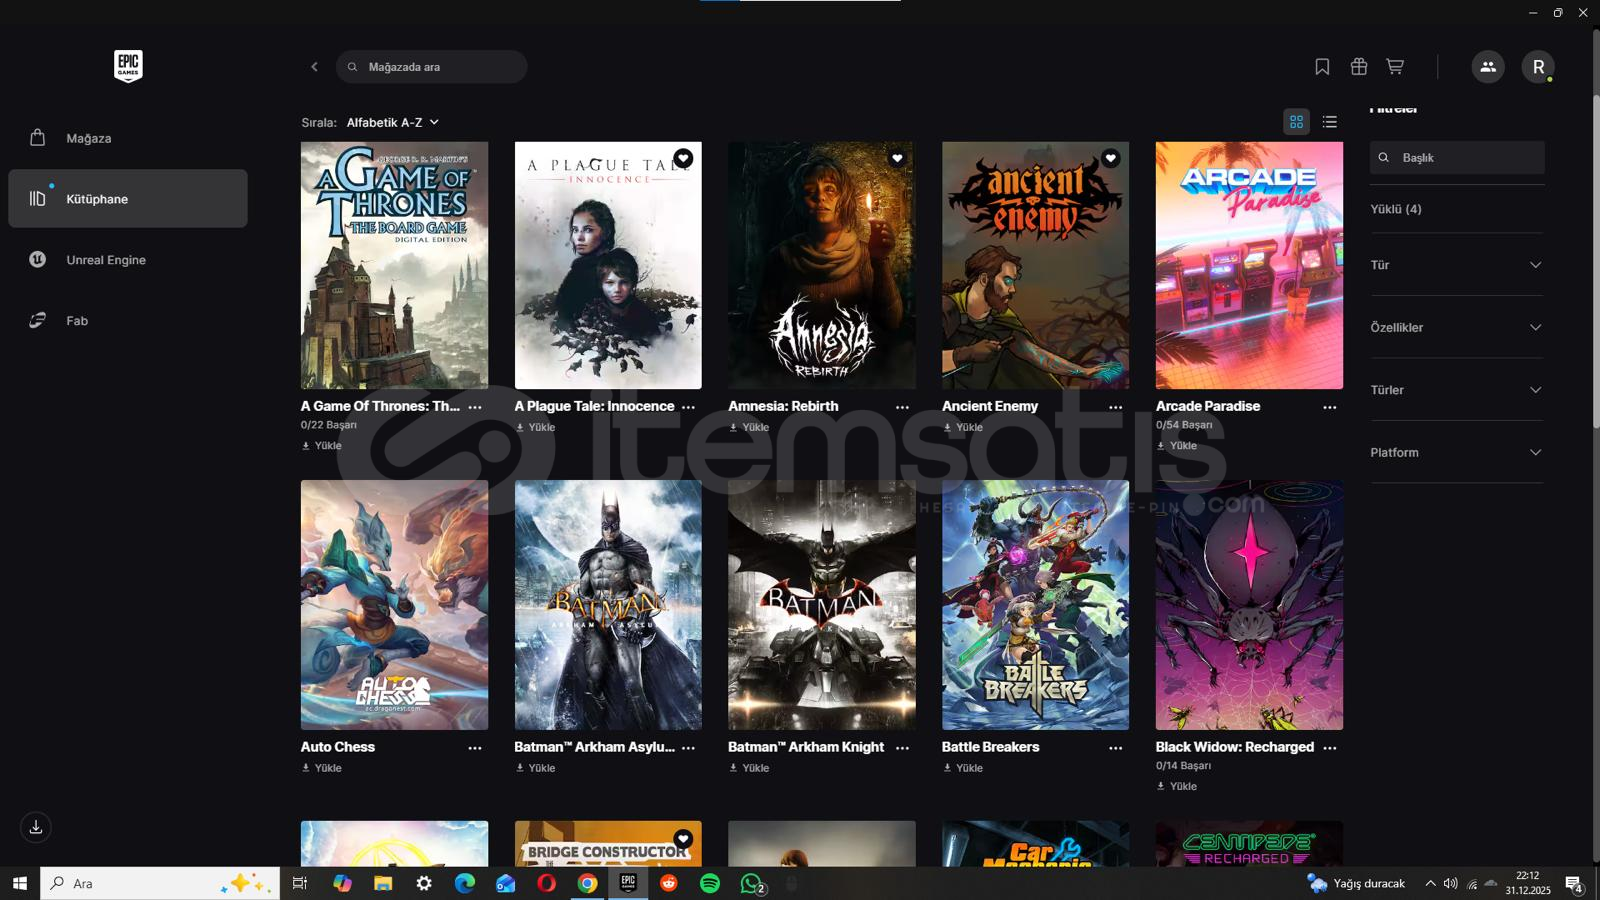Toggle the Yüklü (4) installed filter

click(x=1396, y=209)
